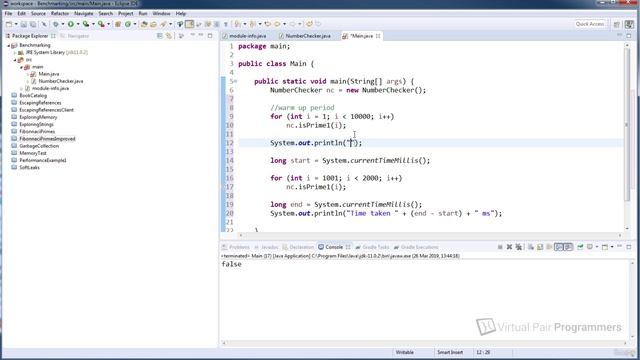Viewport: 640px width, 360px height.
Task: Click Remove All Terminated Launches icon
Action: [x=518, y=247]
